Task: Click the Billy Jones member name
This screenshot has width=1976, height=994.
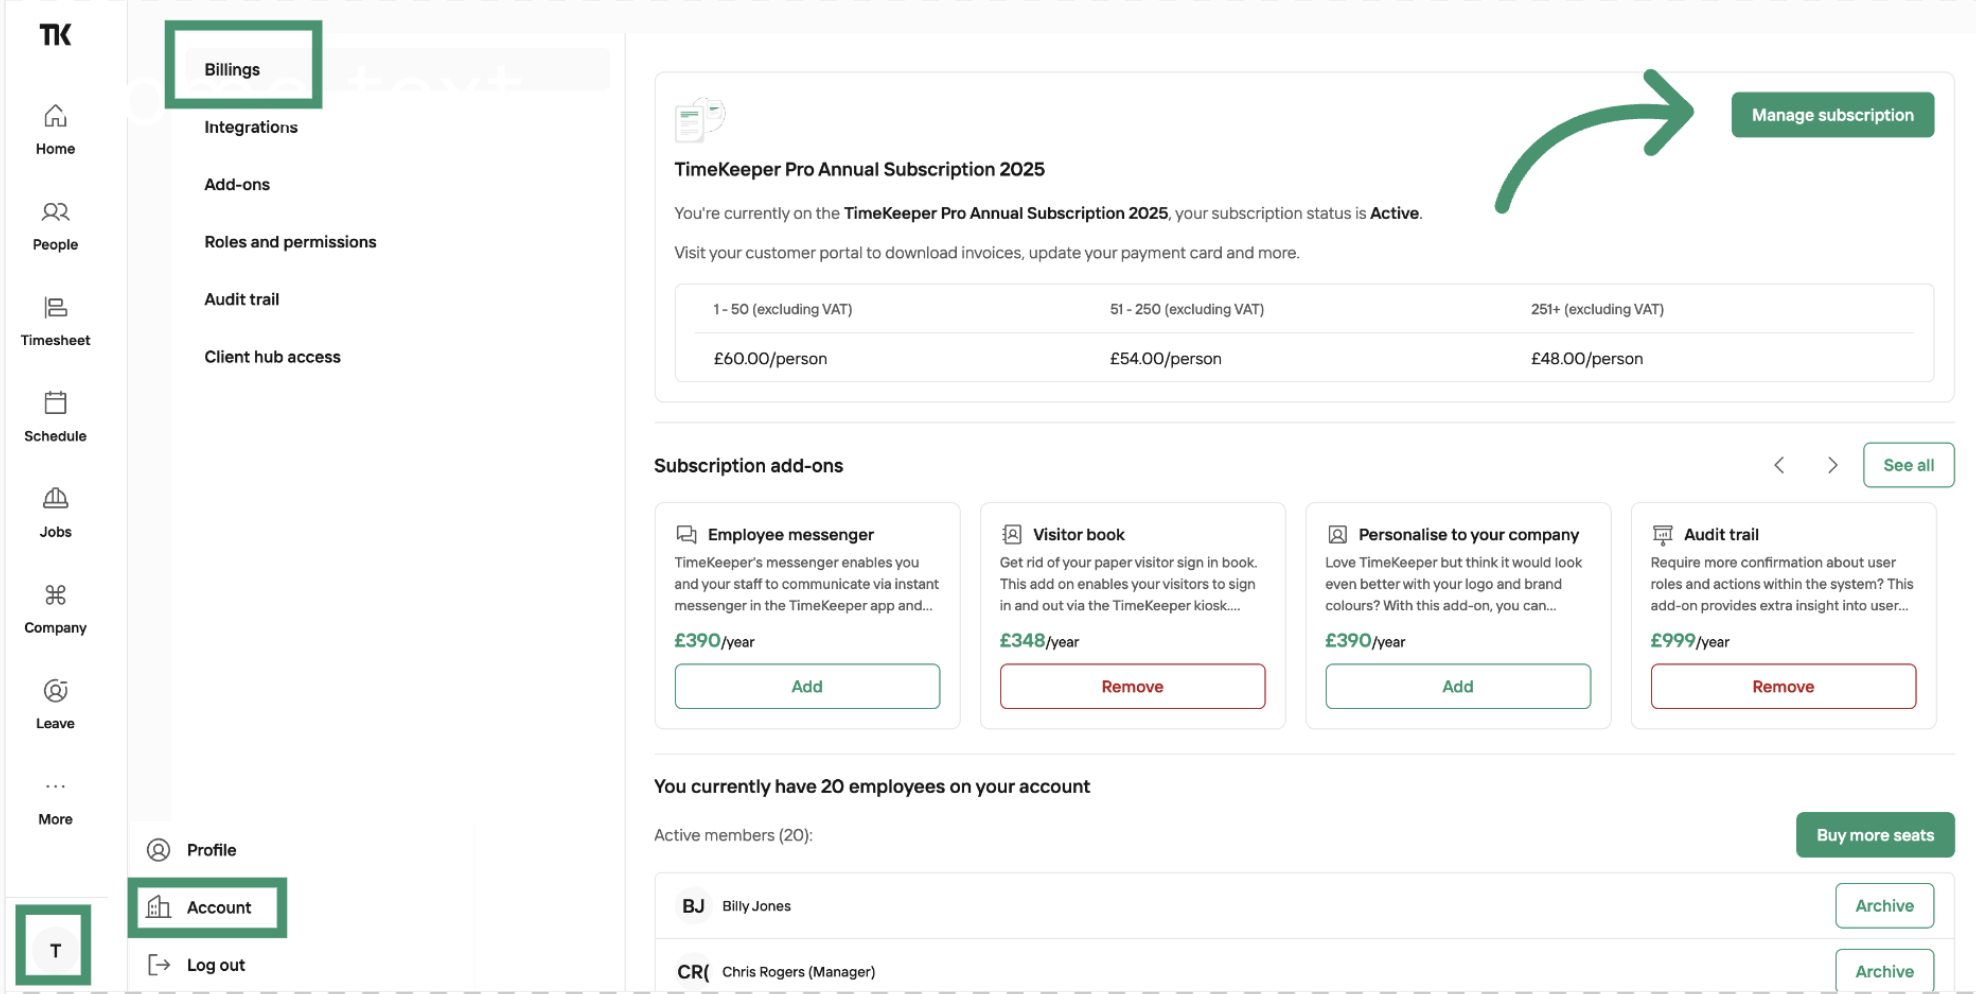Action: coord(756,906)
